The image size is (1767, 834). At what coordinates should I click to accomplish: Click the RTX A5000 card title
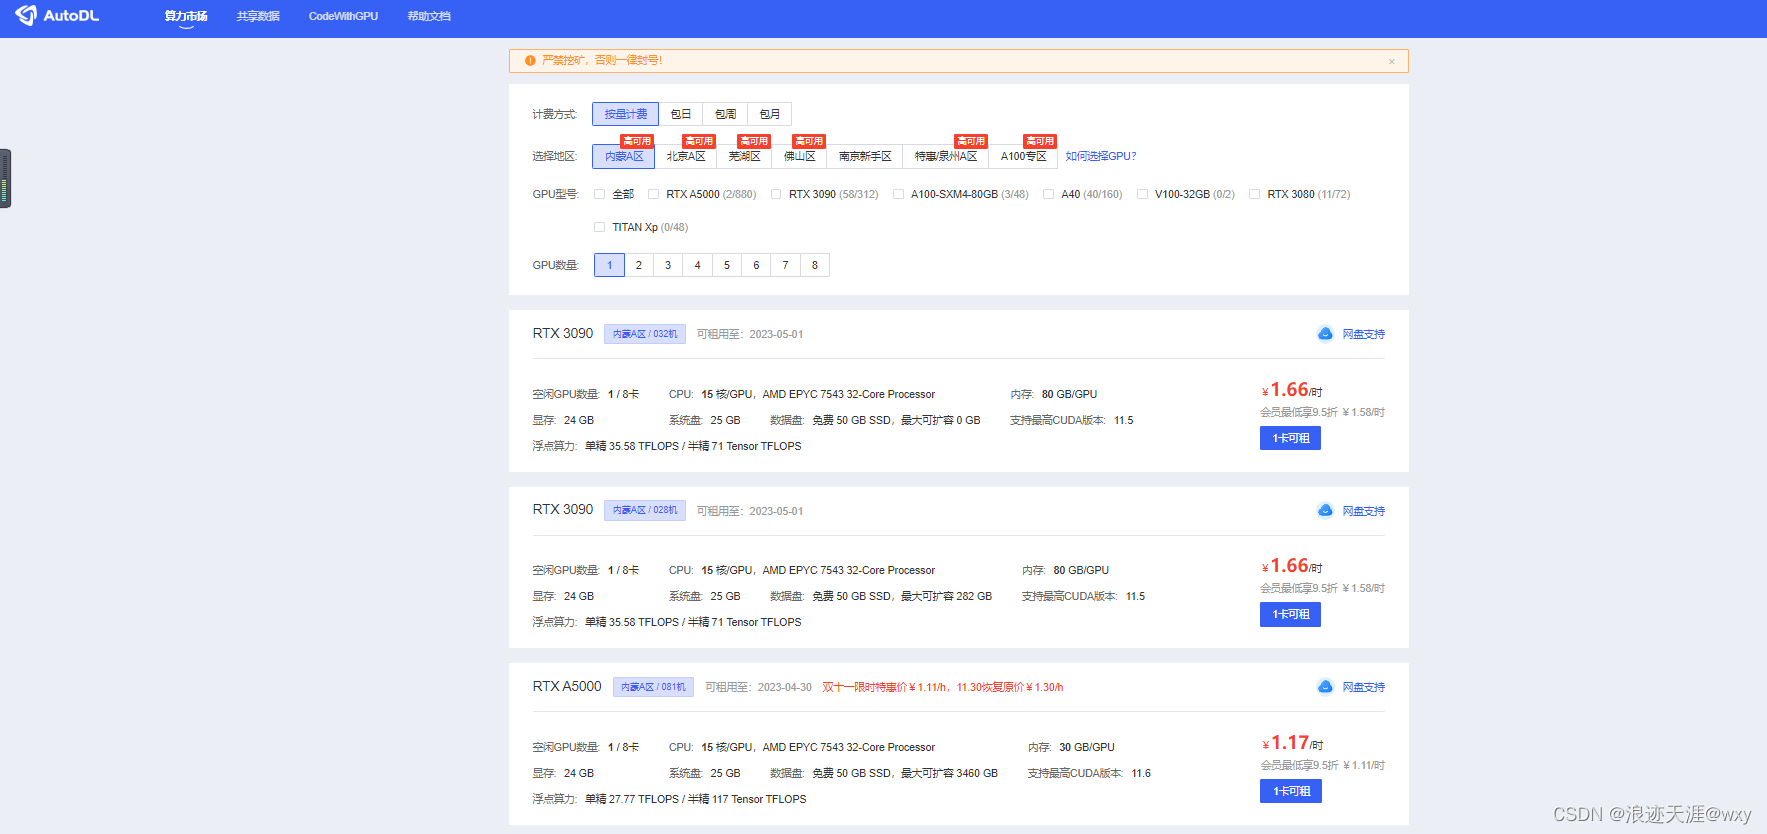pos(567,686)
